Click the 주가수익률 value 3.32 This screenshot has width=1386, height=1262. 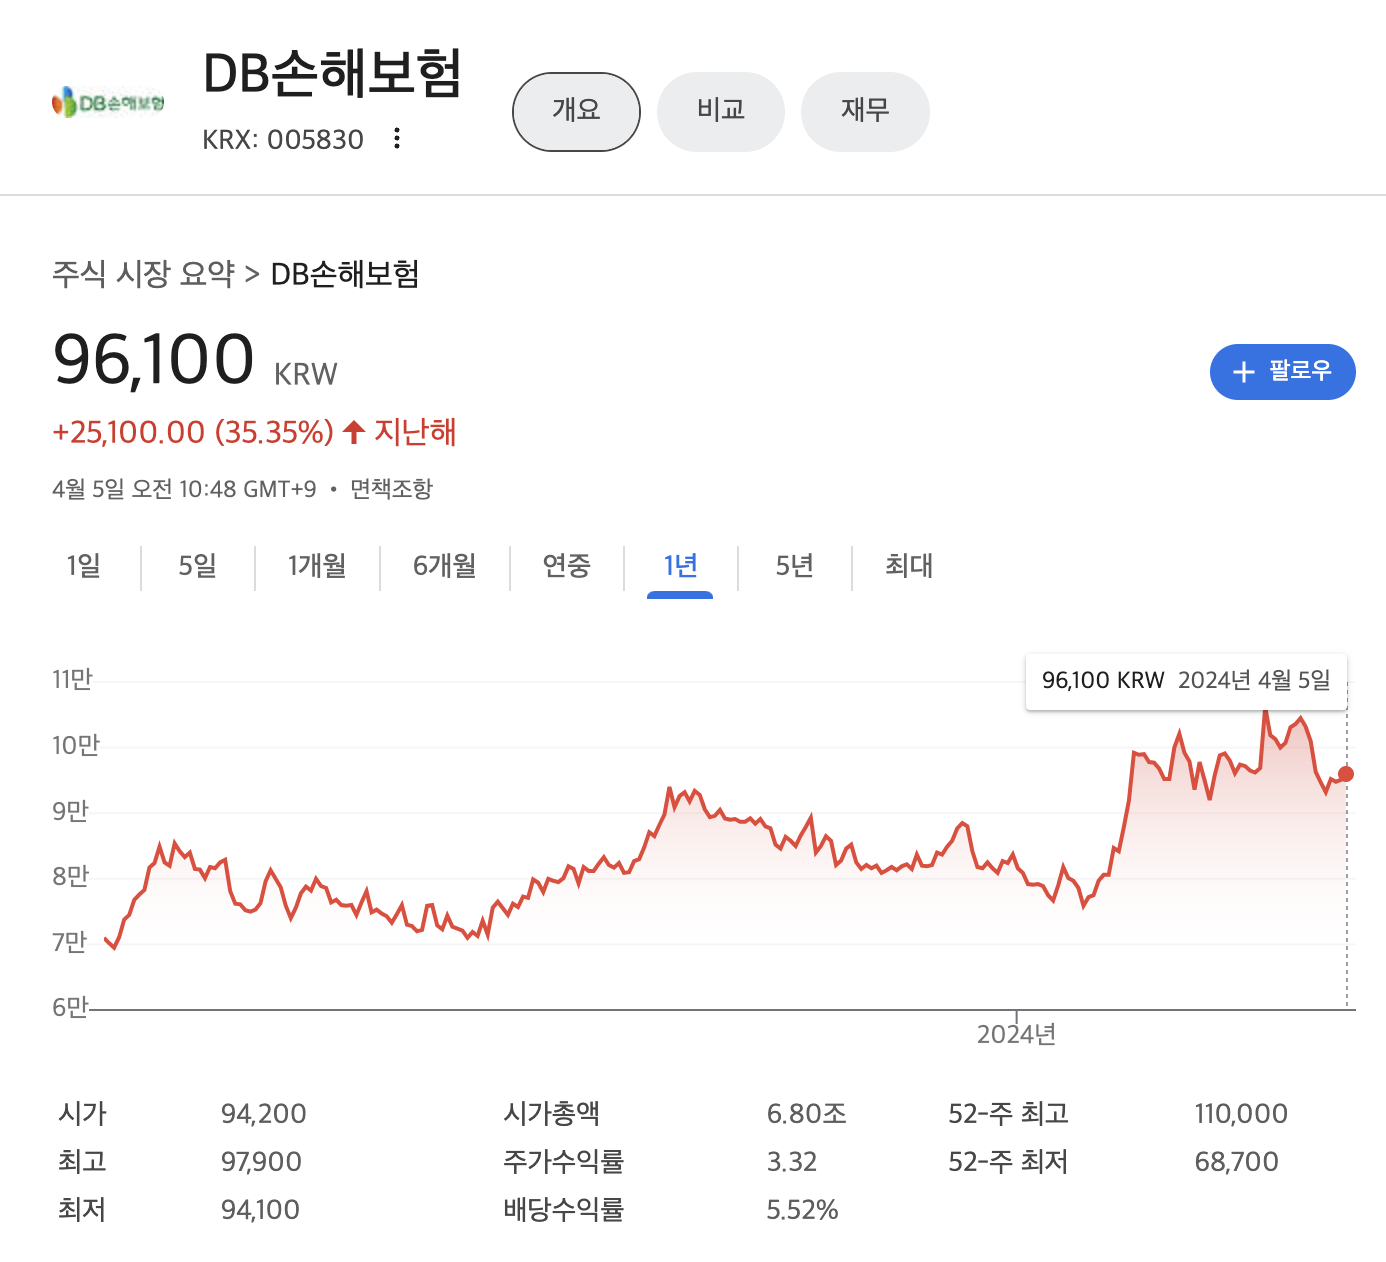(791, 1161)
